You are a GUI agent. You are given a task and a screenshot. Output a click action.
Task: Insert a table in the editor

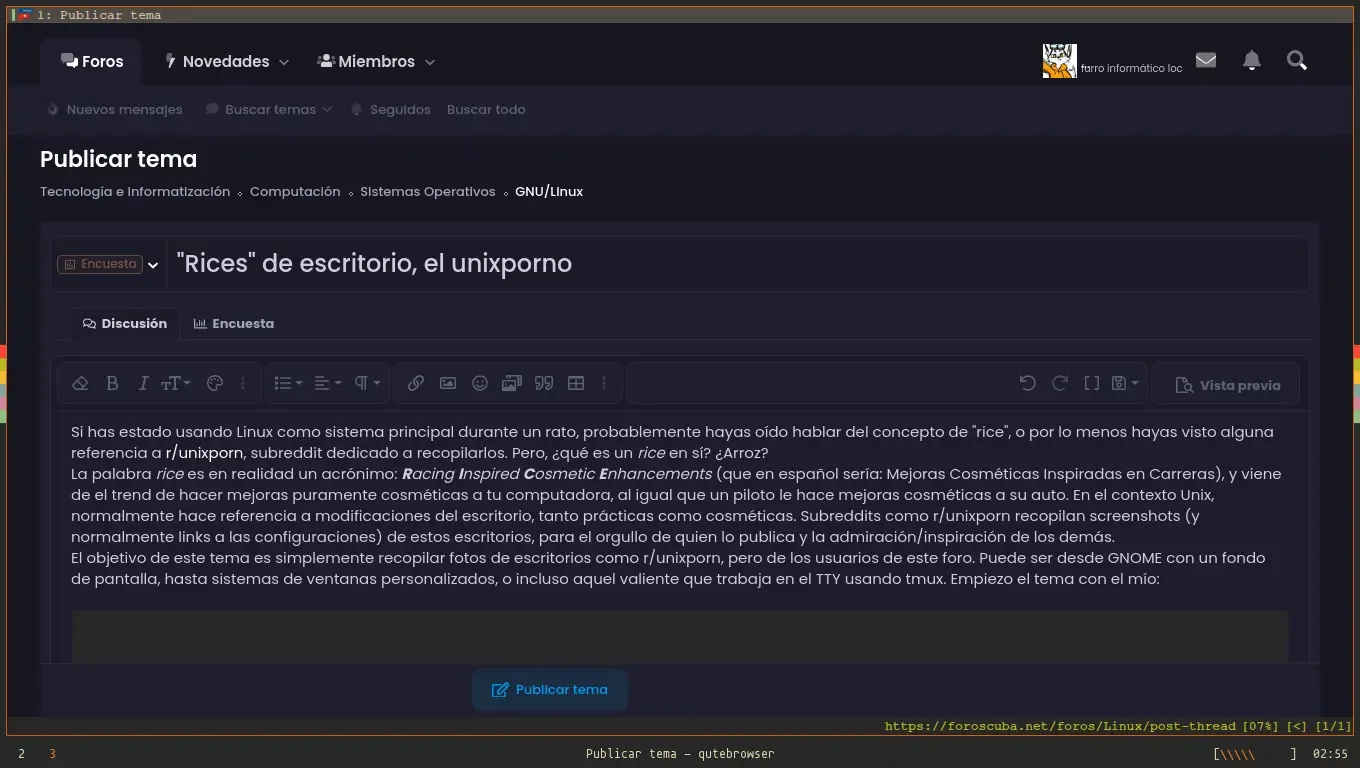click(x=576, y=383)
